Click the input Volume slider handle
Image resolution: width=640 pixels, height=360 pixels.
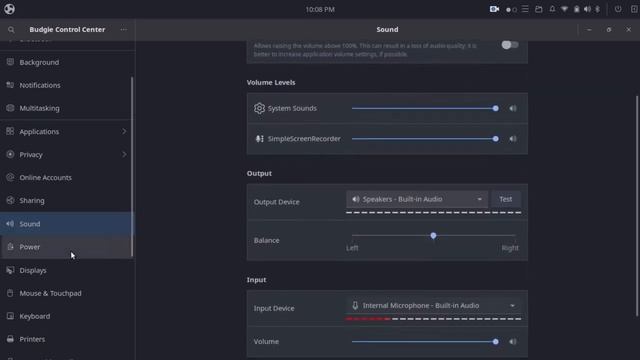[x=496, y=342]
